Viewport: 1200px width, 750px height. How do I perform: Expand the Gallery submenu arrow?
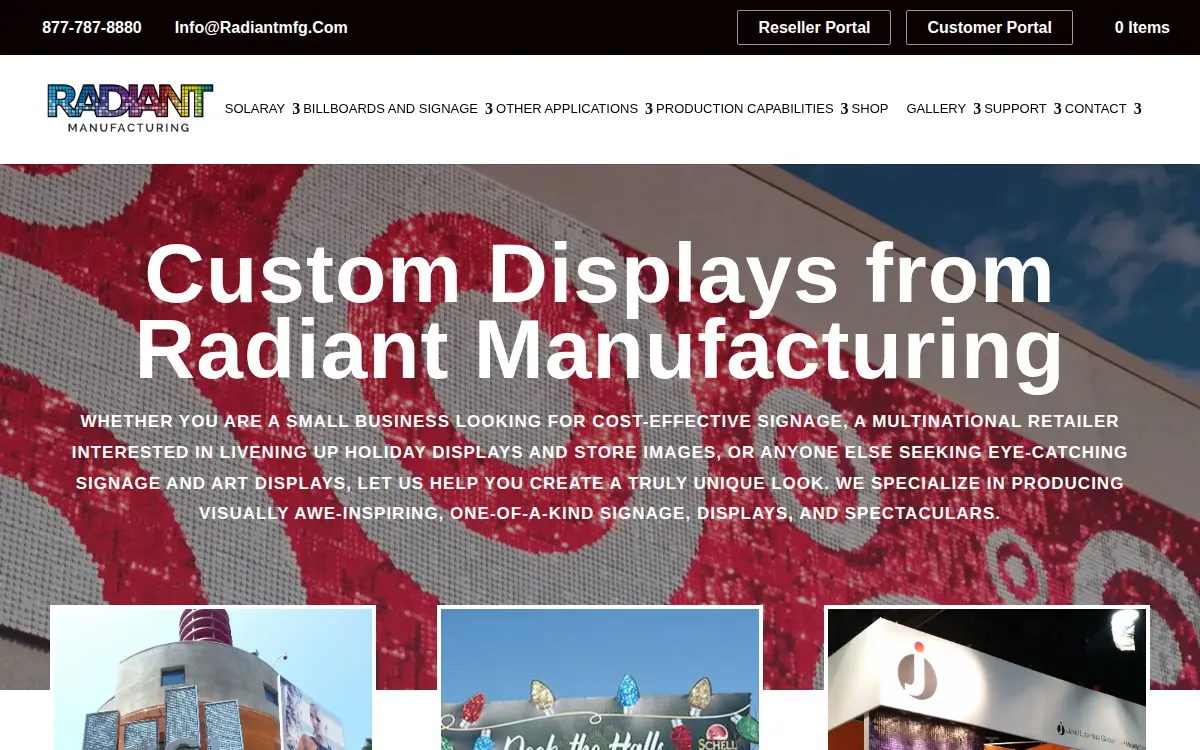tap(977, 109)
